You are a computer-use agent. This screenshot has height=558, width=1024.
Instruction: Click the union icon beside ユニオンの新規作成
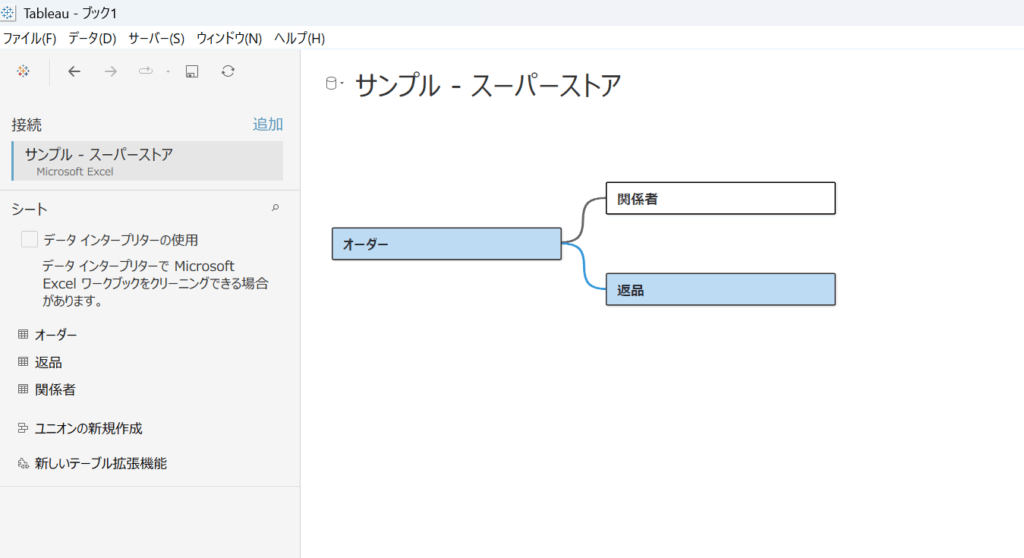[x=23, y=428]
